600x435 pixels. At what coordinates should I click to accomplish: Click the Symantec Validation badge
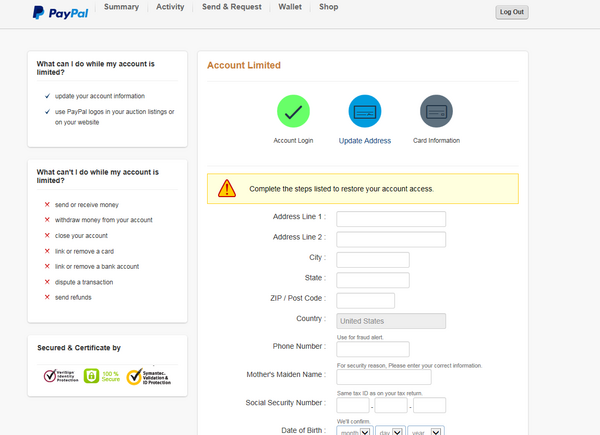click(149, 377)
